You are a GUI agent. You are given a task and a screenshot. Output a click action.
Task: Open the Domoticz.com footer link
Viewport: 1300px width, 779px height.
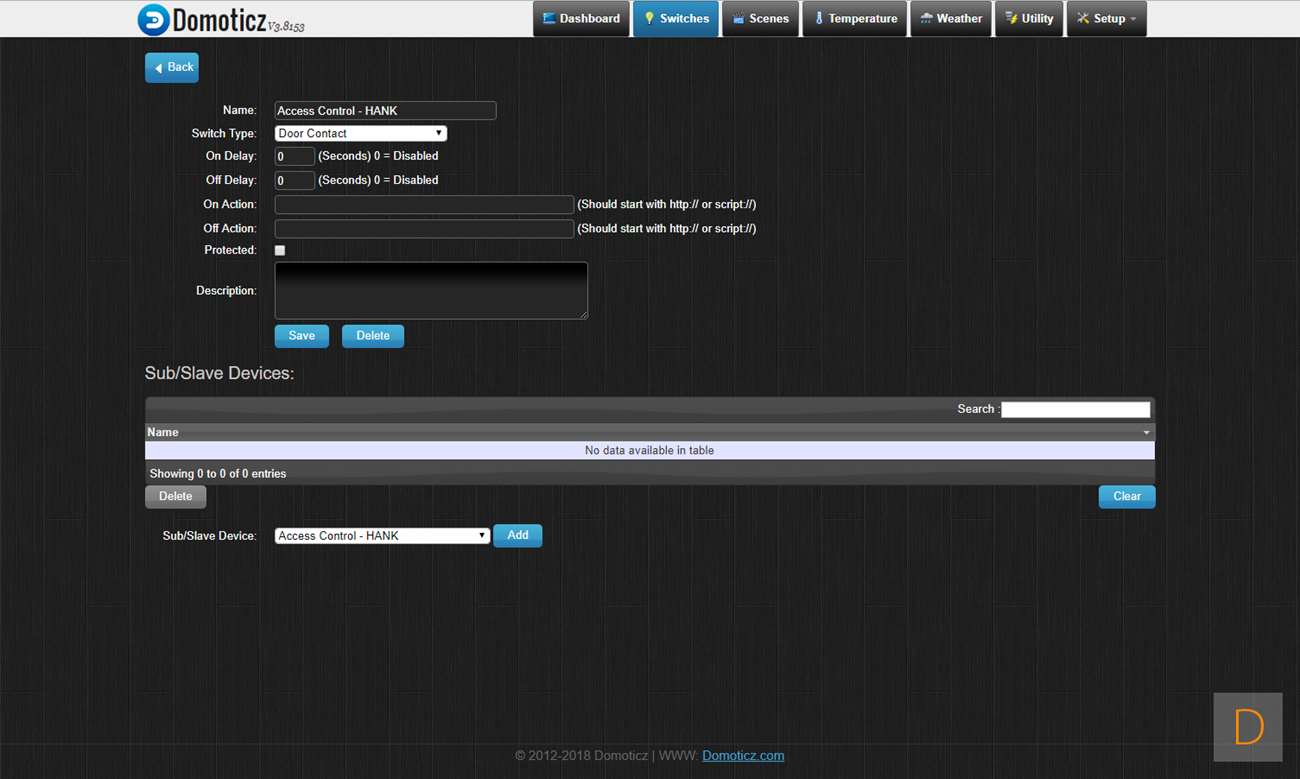coord(743,756)
